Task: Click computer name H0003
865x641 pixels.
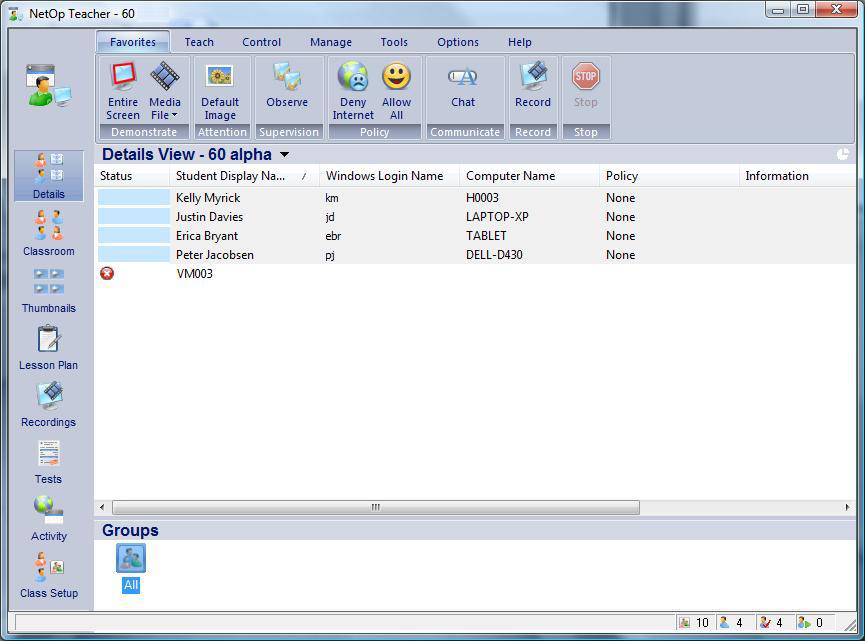Action: (482, 197)
